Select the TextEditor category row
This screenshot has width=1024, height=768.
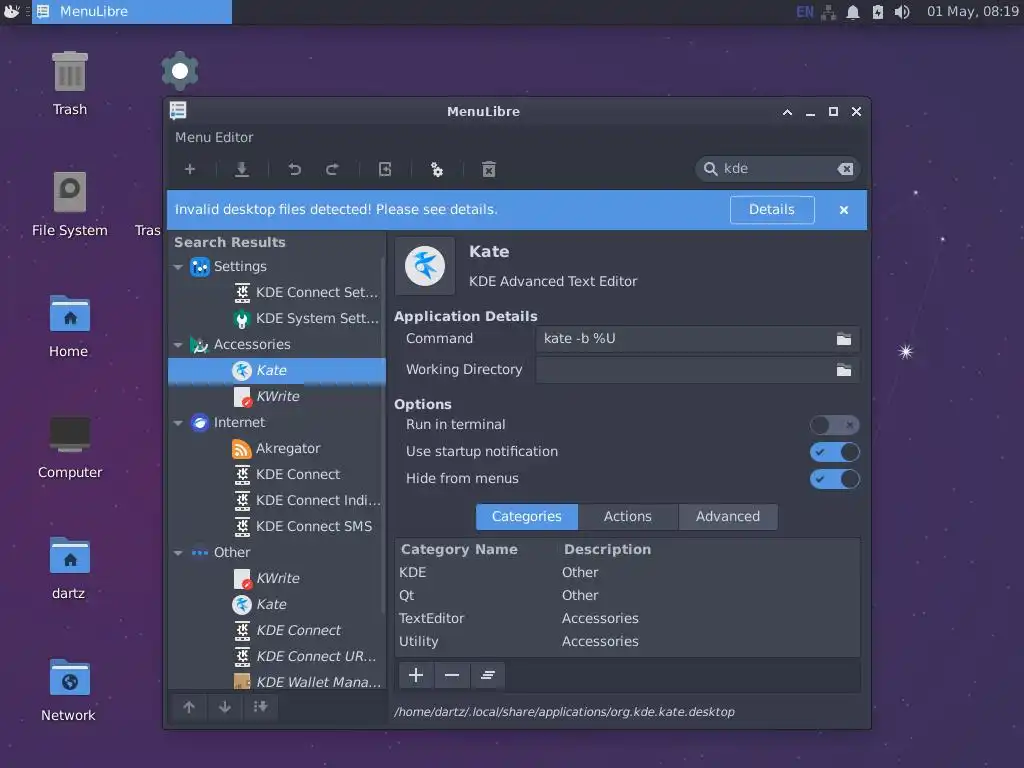[628, 618]
